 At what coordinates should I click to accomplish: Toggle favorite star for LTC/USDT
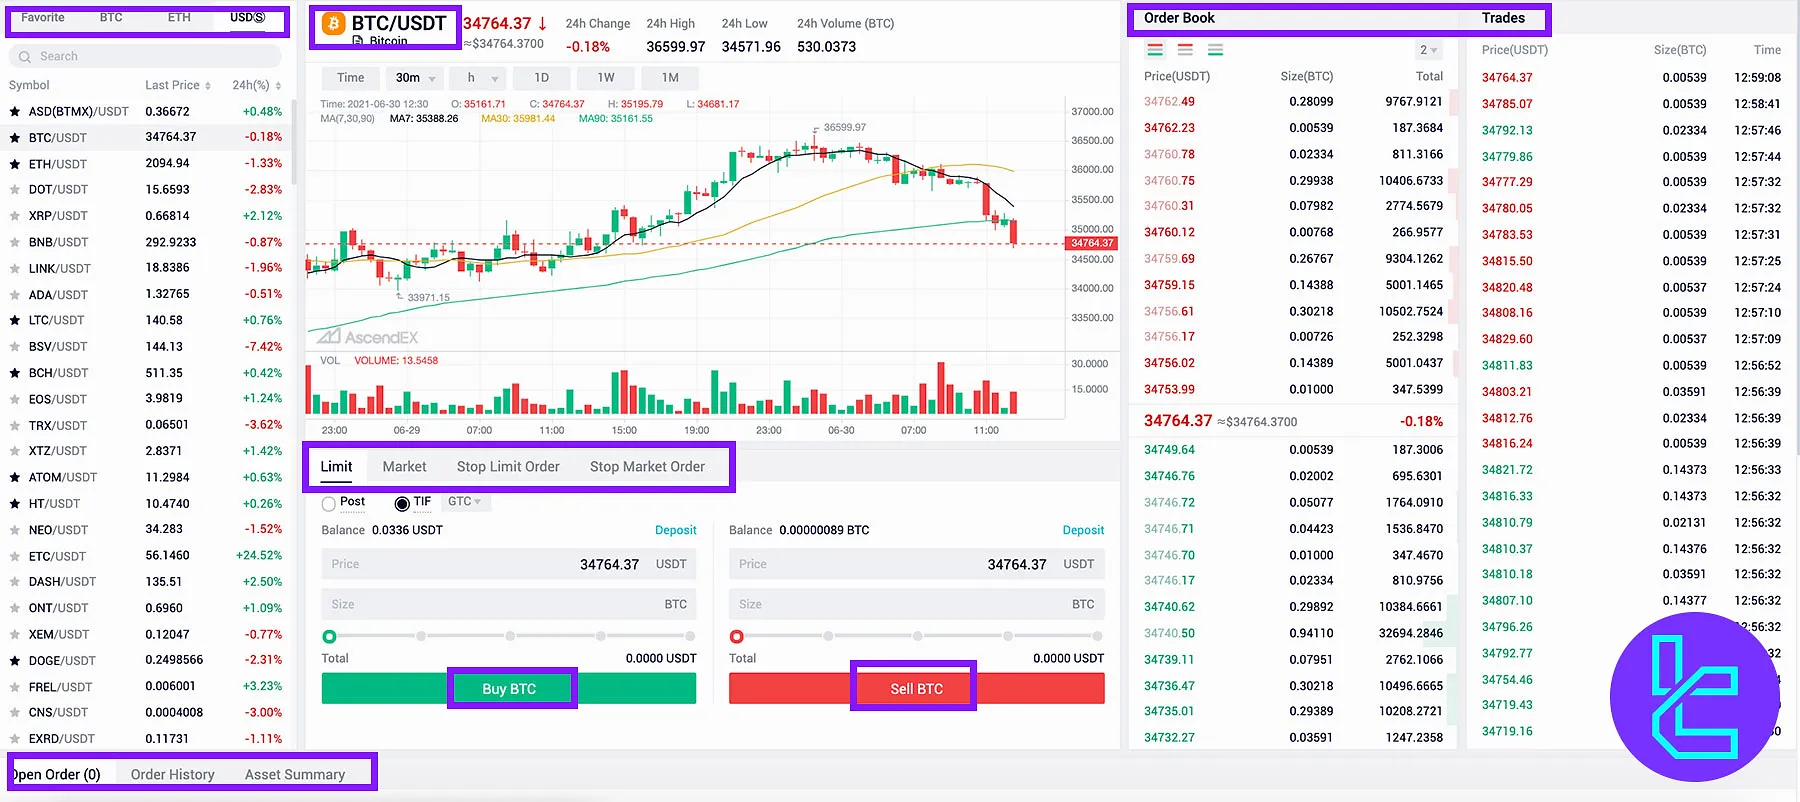[x=15, y=321]
